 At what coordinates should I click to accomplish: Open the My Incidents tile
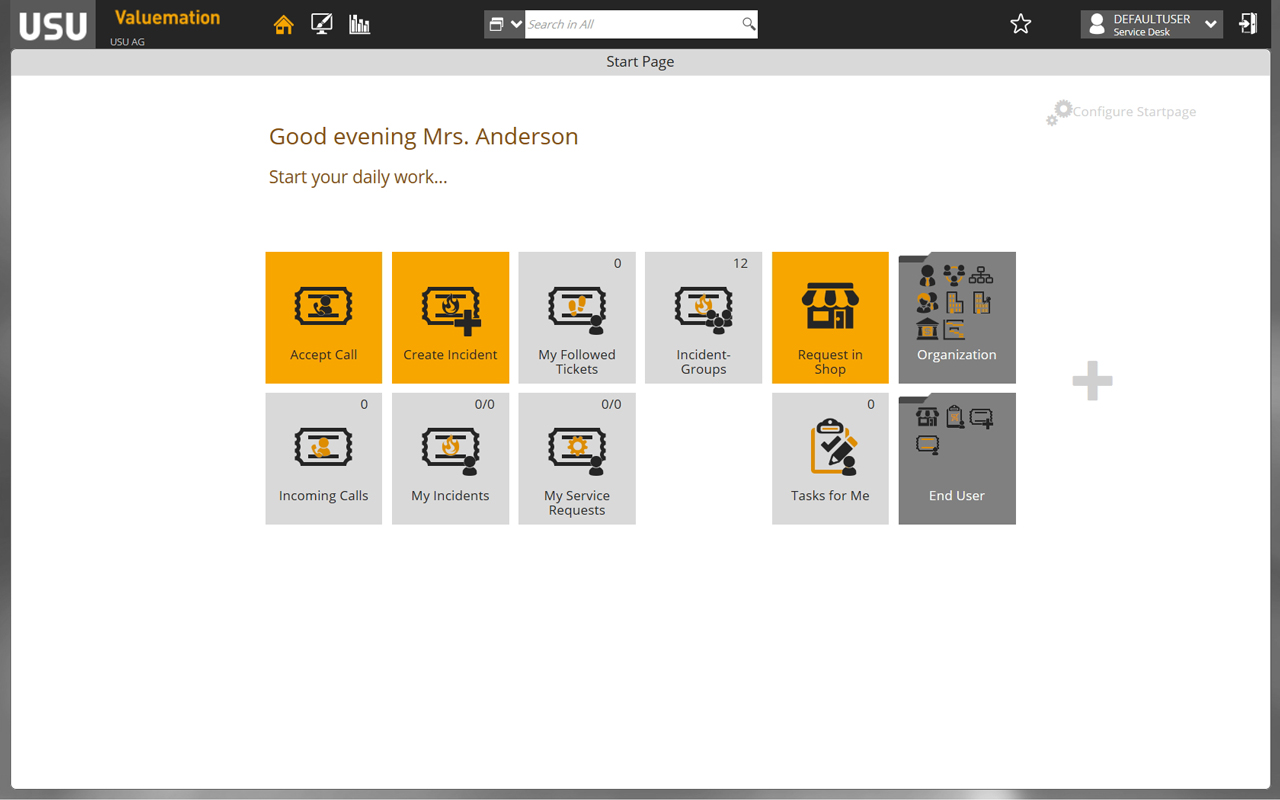click(x=450, y=459)
